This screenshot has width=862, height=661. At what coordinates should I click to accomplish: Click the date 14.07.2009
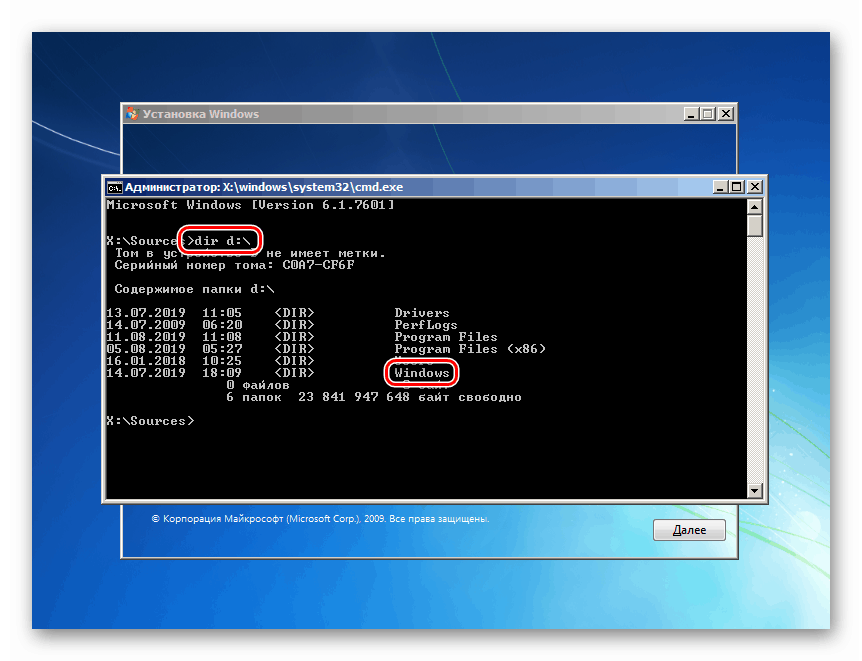146,325
